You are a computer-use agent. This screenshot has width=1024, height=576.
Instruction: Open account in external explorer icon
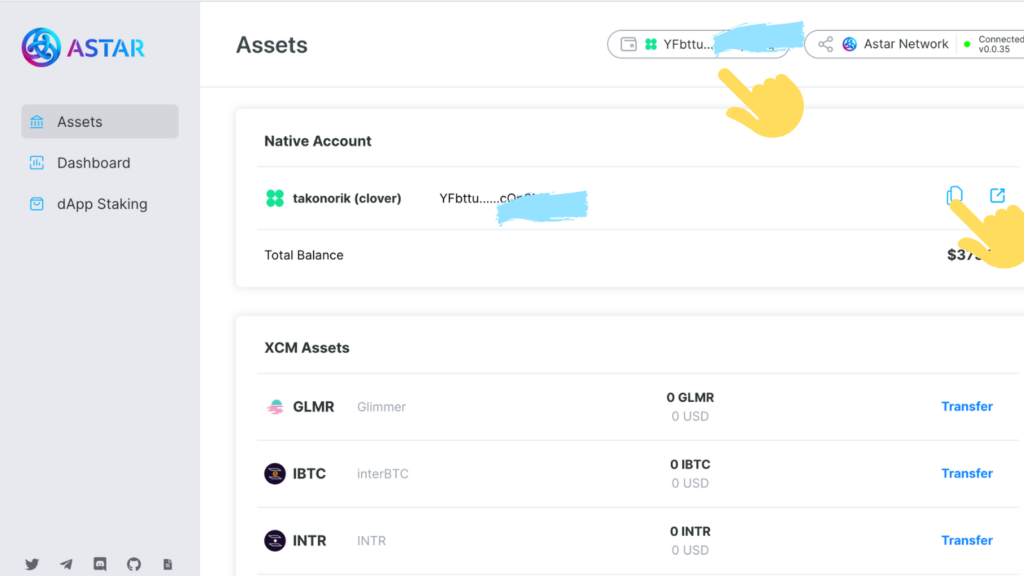point(997,195)
